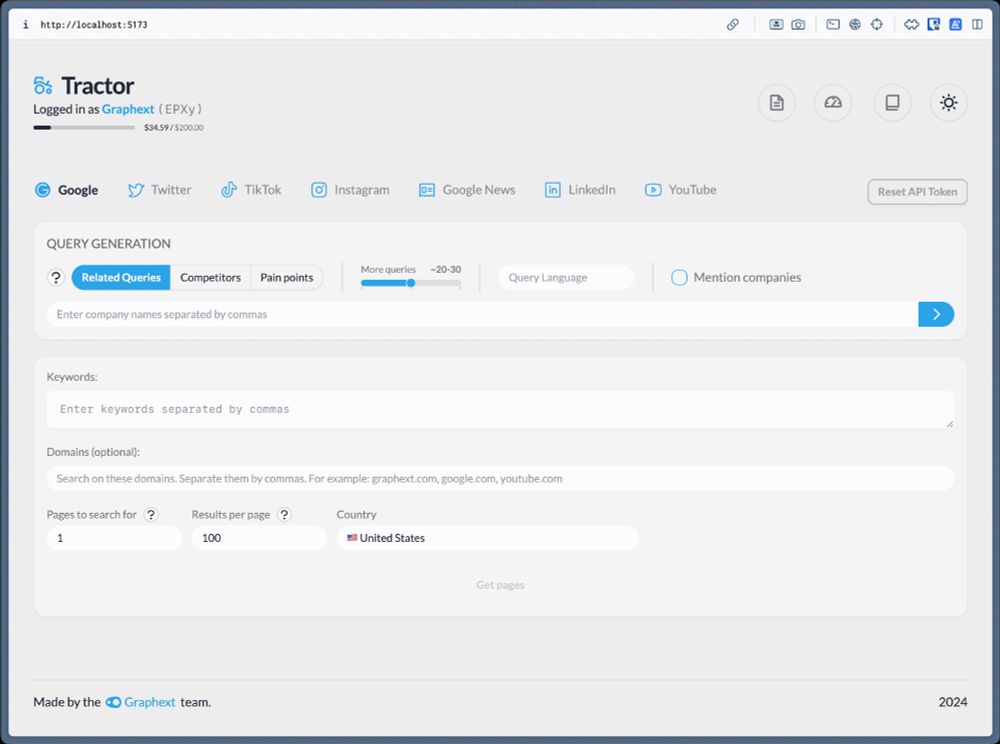Switch to the Google News tab
This screenshot has width=1000, height=744.
point(467,190)
